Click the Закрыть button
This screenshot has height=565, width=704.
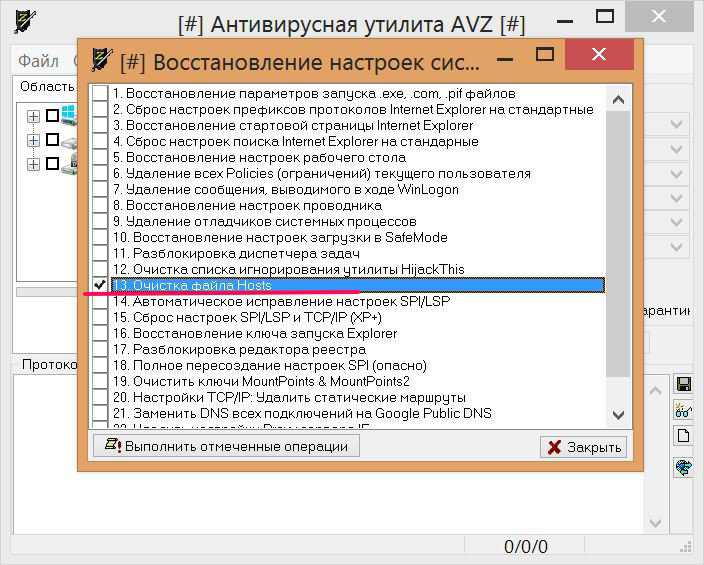pyautogui.click(x=584, y=447)
